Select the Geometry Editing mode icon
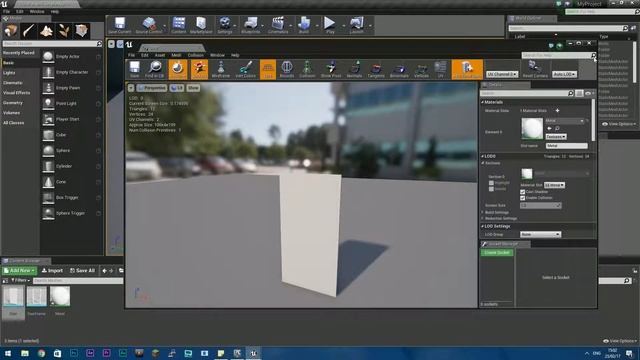 point(82,31)
